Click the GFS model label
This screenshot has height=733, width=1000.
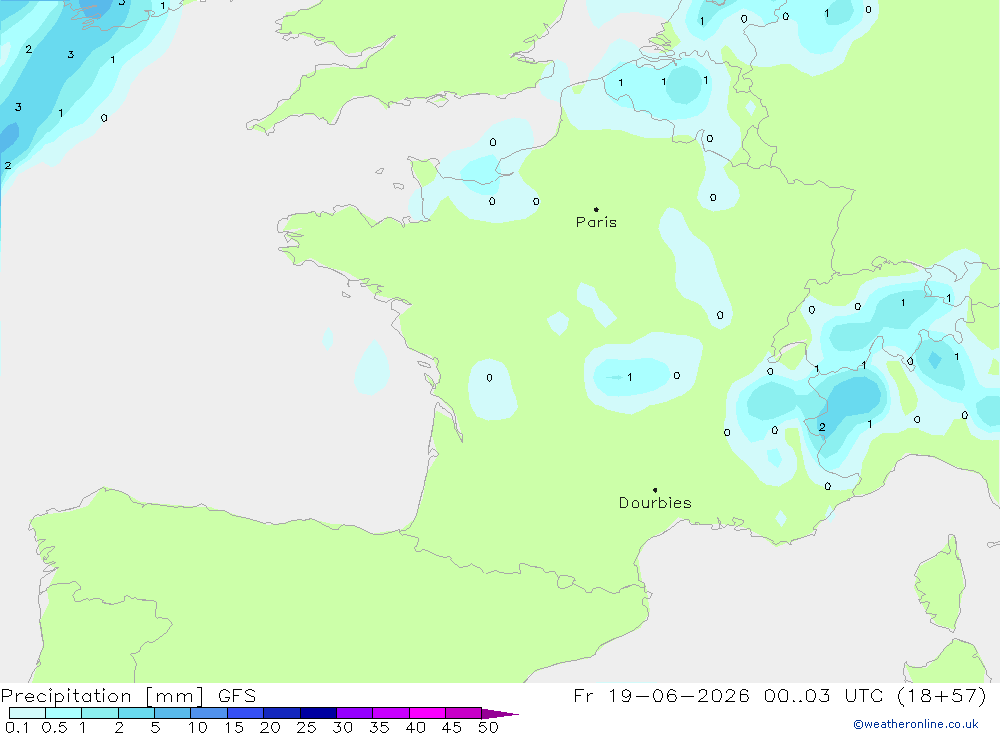click(x=237, y=696)
